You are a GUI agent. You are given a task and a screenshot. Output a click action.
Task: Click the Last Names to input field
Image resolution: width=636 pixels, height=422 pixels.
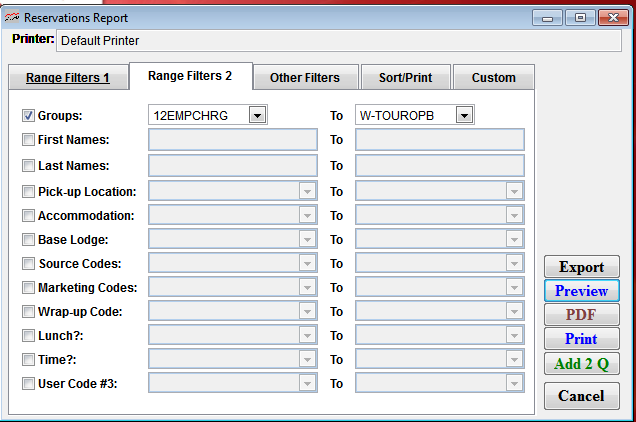440,166
